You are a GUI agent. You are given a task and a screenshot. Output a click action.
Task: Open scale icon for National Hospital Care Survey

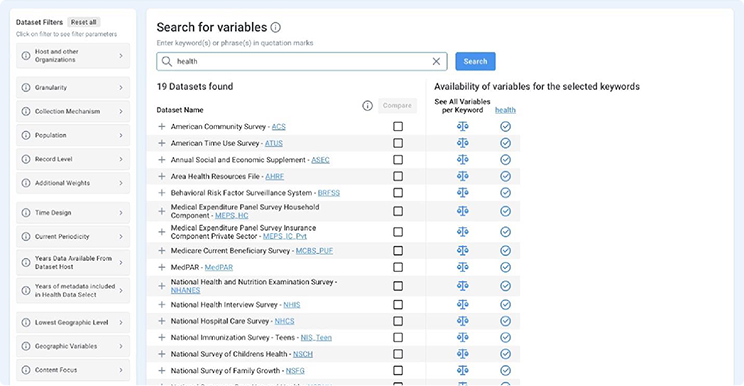463,321
